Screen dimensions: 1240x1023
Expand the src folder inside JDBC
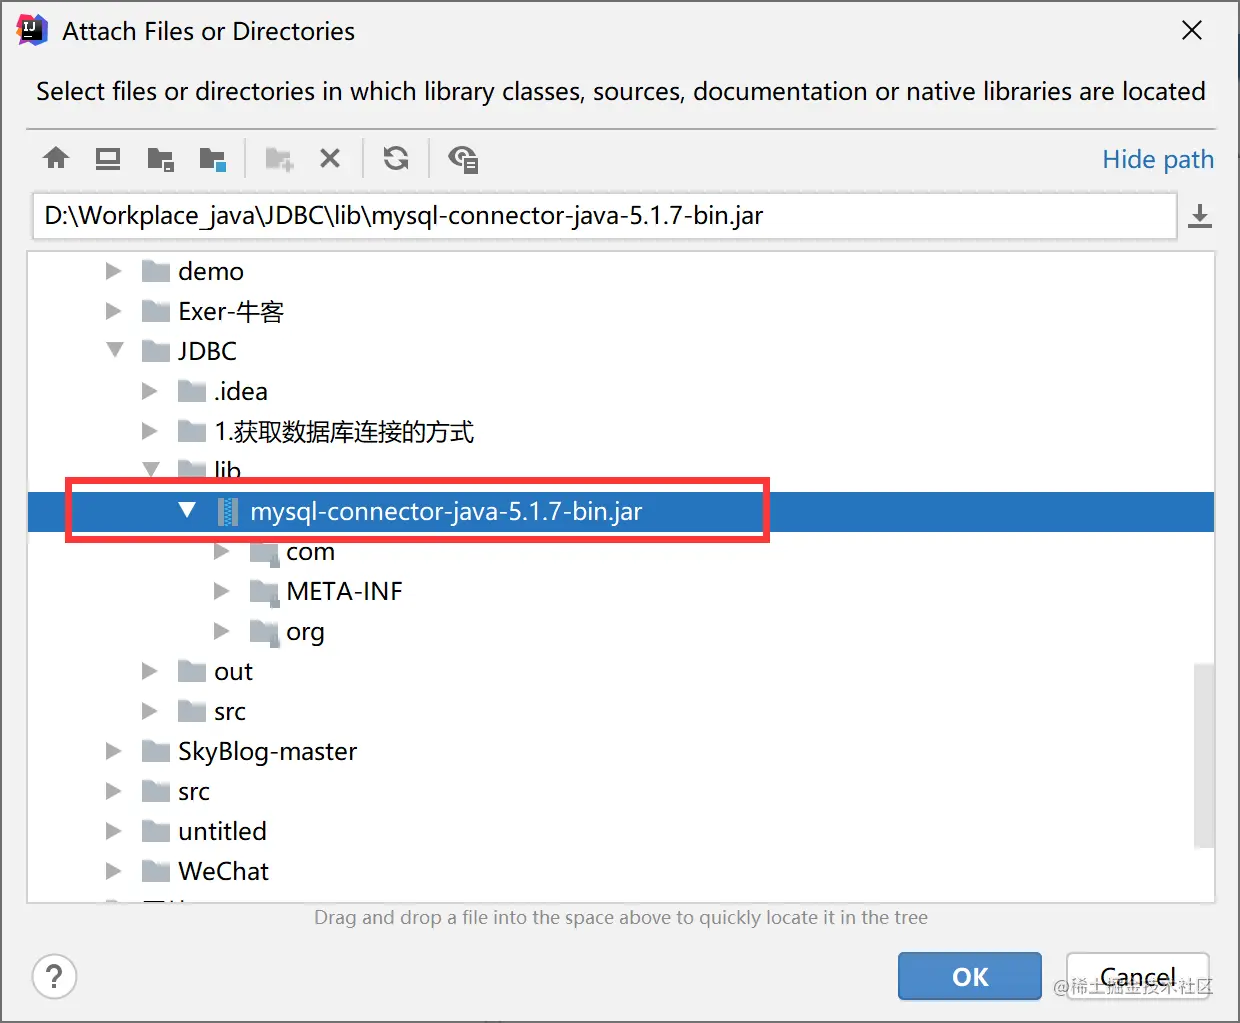tap(150, 711)
